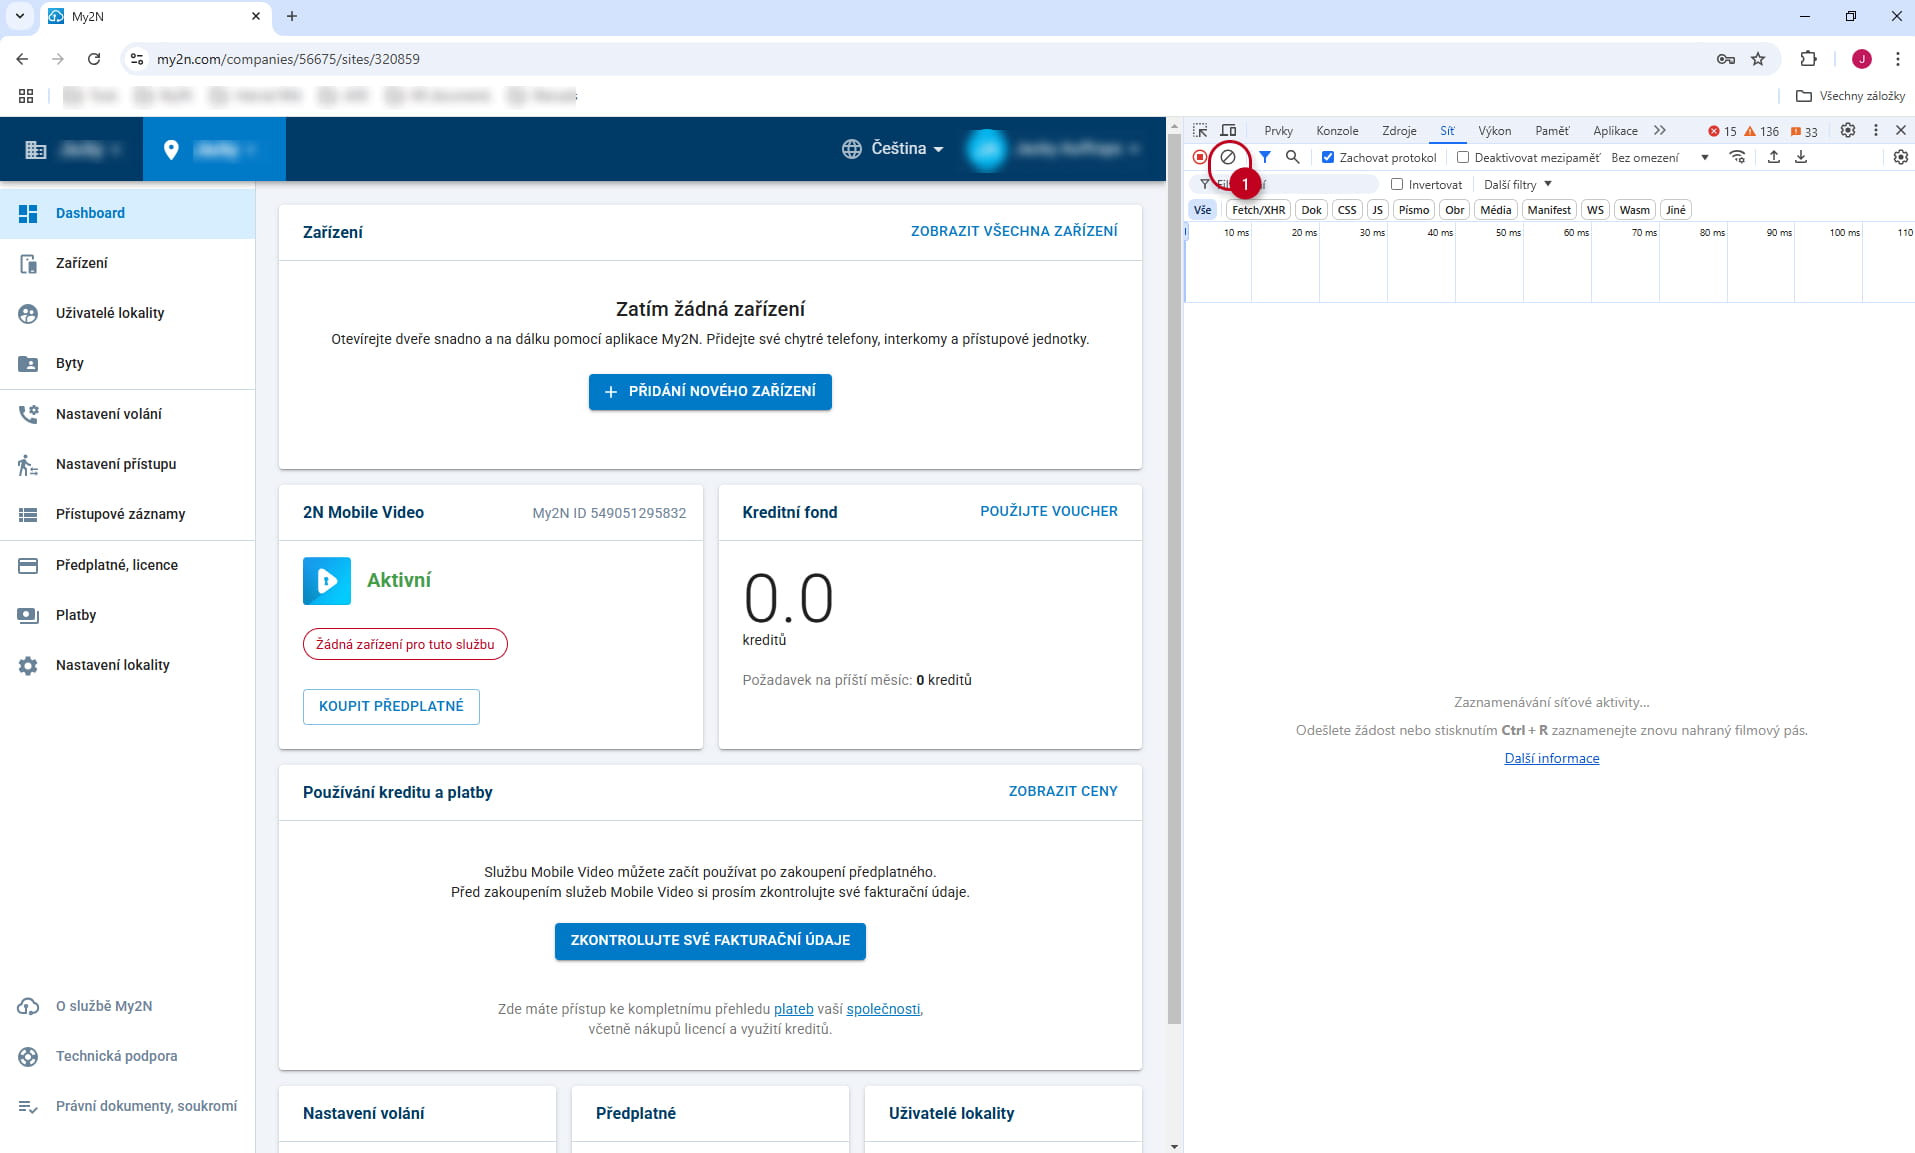Show more DevTools tabs chevron
The width and height of the screenshot is (1915, 1153).
(1660, 131)
